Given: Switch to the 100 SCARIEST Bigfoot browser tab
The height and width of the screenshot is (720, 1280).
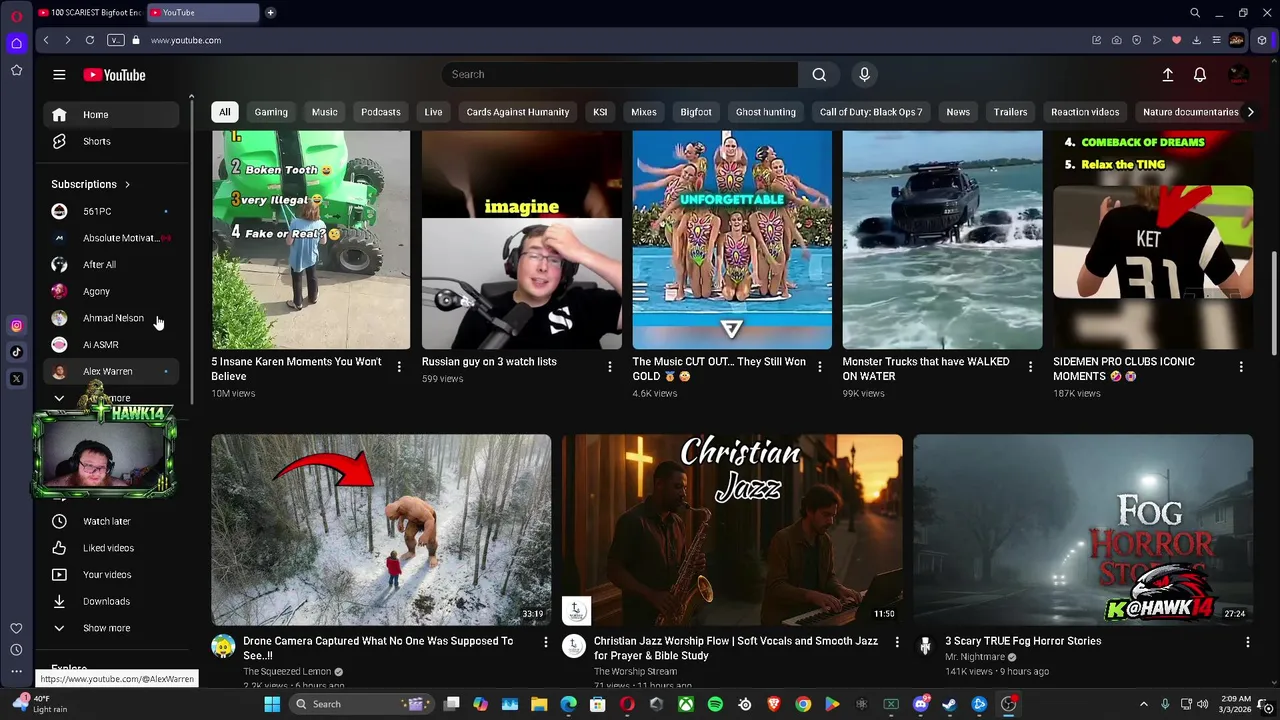Looking at the screenshot, I should [x=90, y=13].
